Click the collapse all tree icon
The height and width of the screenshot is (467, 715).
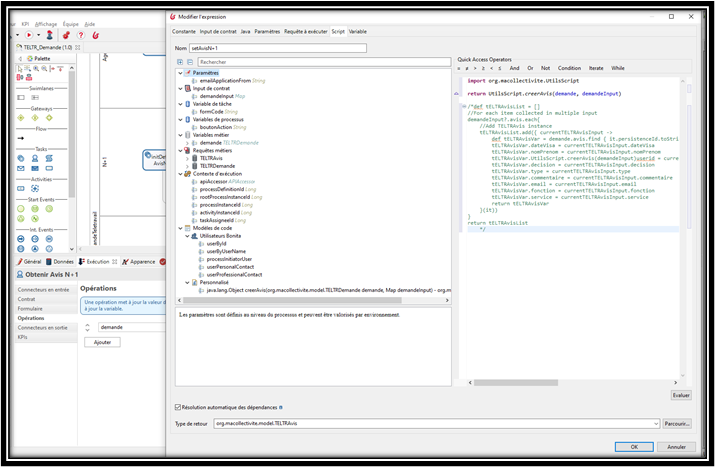[x=190, y=62]
